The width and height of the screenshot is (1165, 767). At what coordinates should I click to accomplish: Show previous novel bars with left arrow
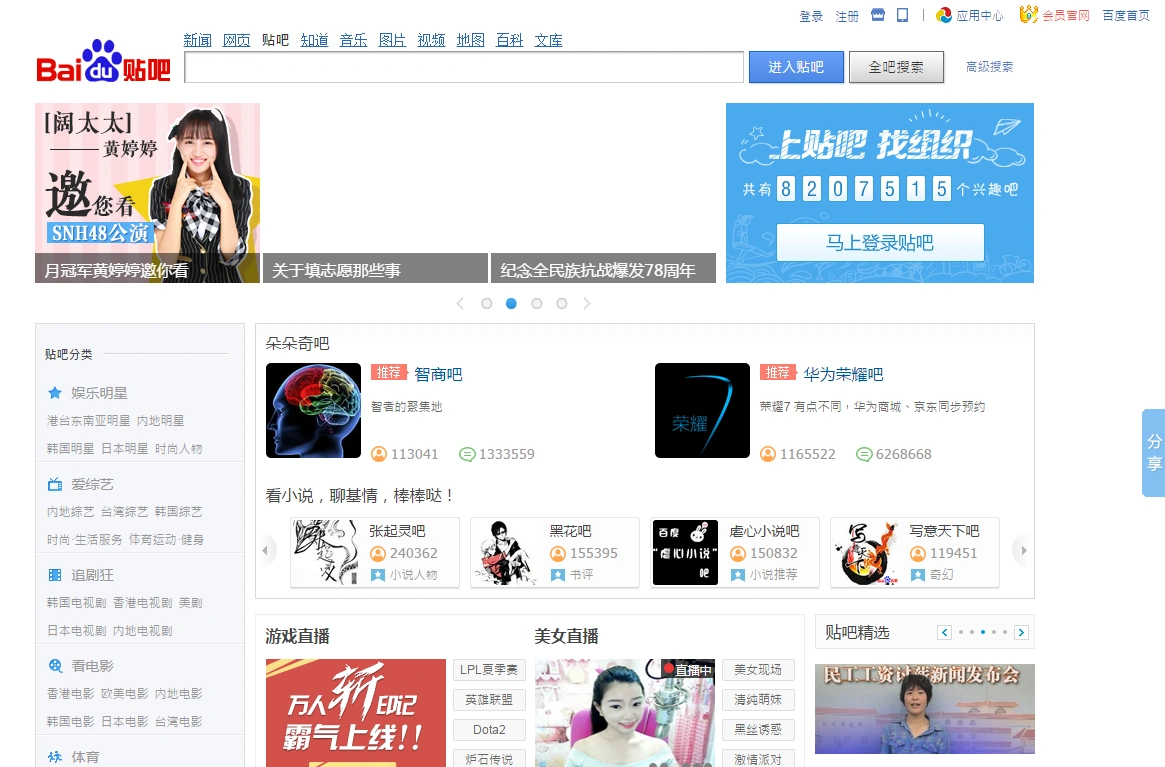coord(265,551)
